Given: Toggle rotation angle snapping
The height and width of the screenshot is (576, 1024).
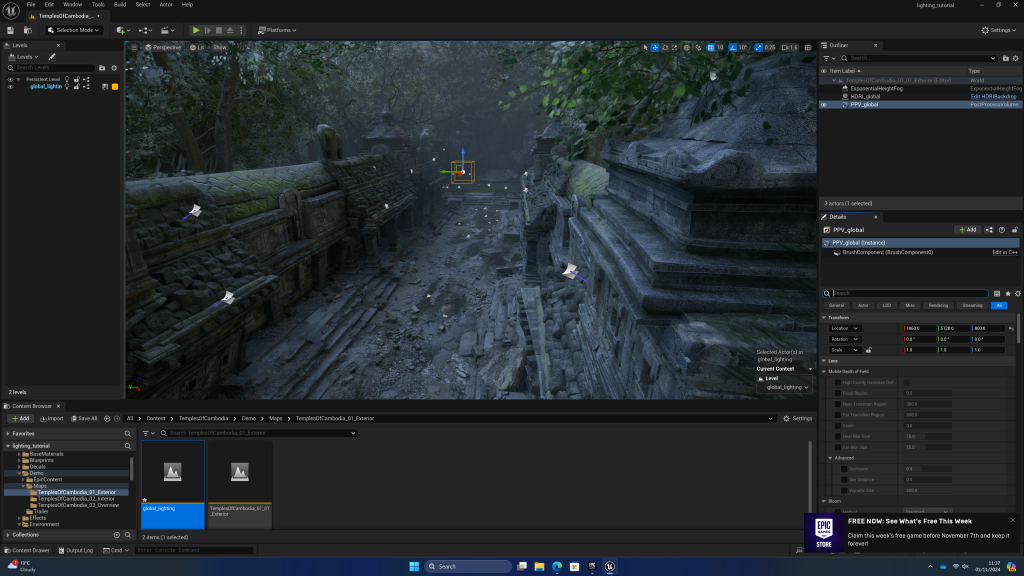Looking at the screenshot, I should 733,47.
